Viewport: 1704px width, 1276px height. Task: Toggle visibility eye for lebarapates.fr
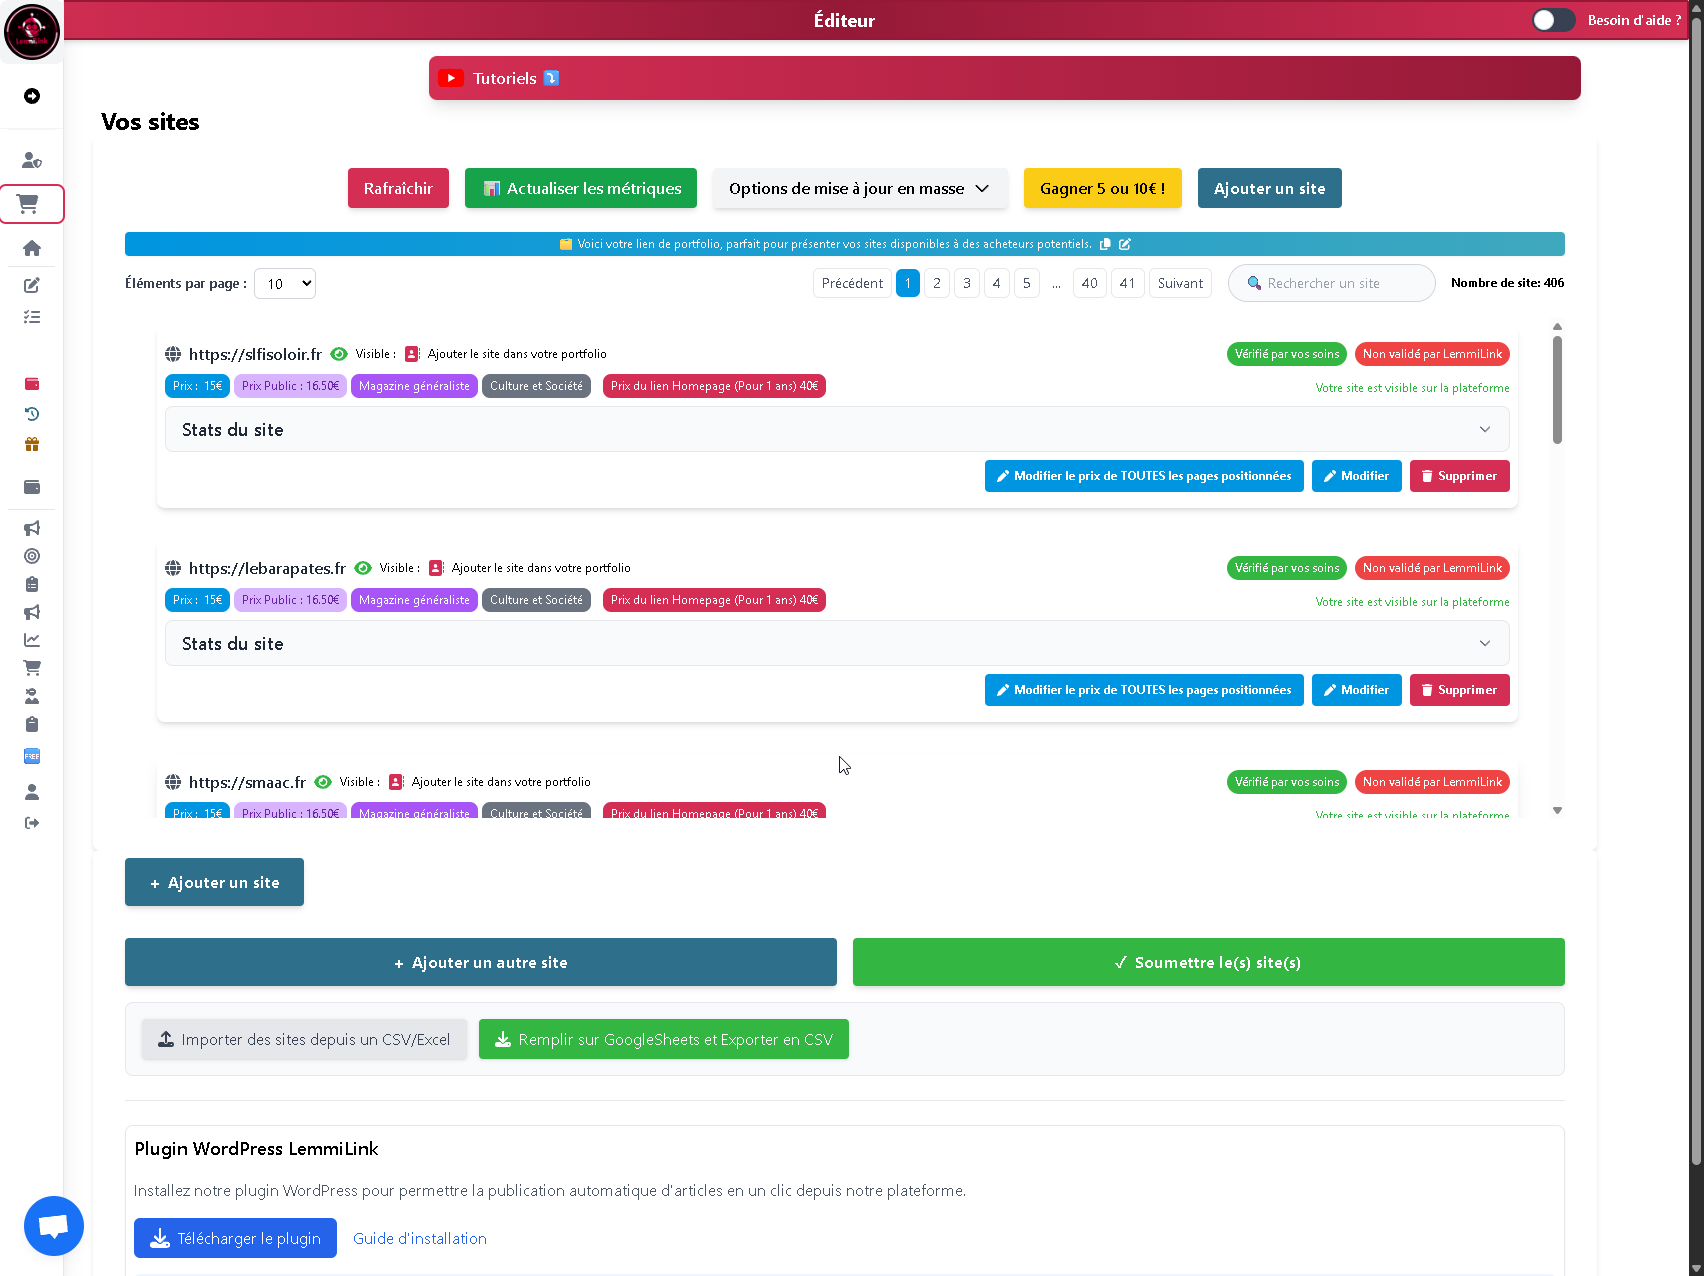click(x=363, y=568)
